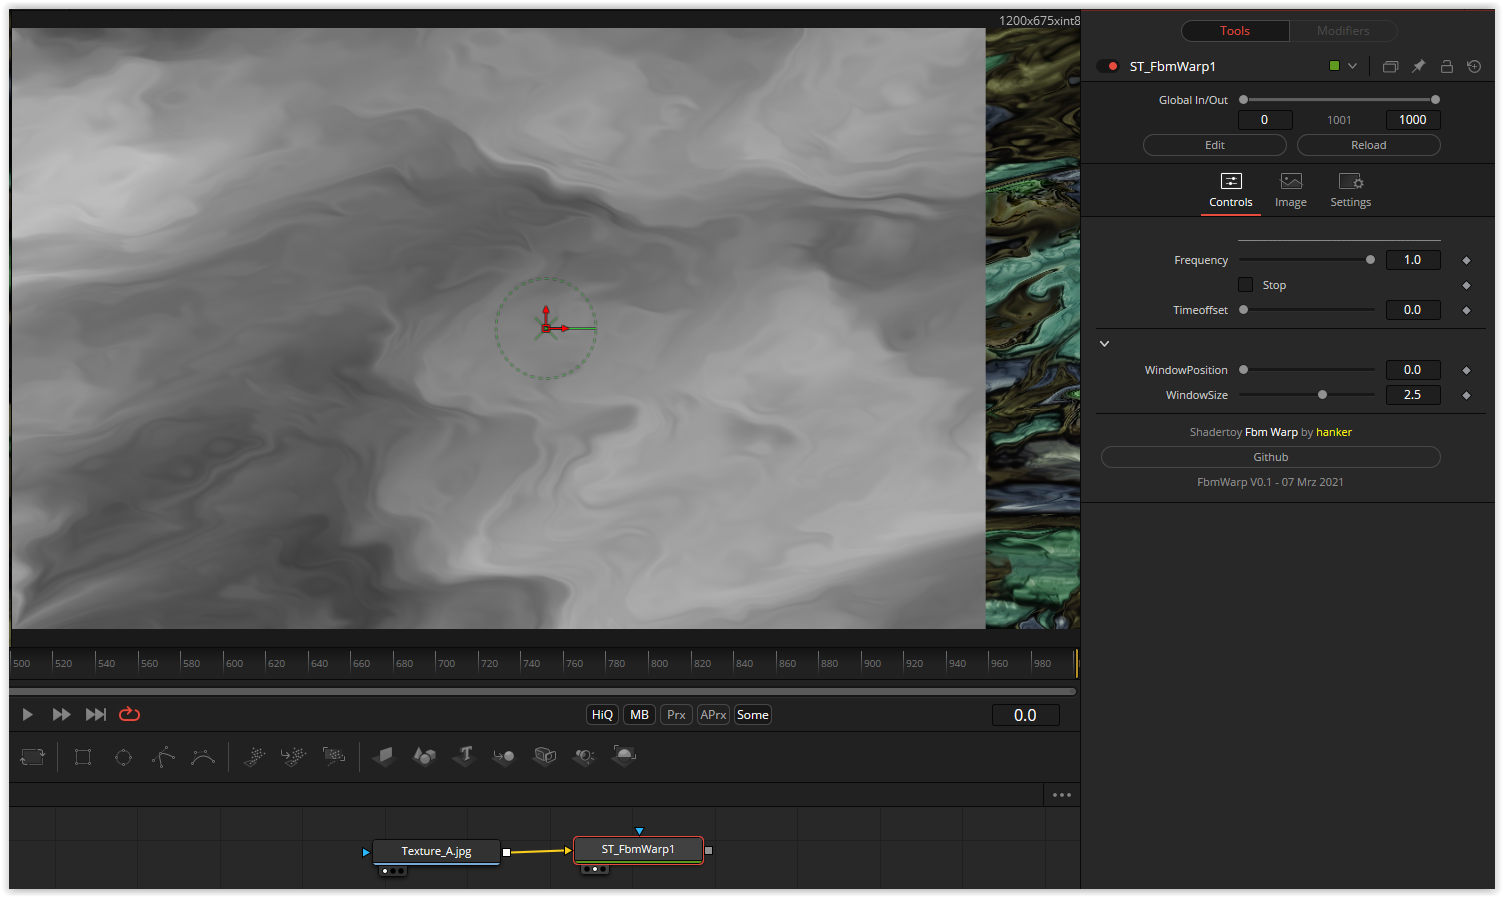Viewport: 1503px width, 897px height.
Task: Open the tile color dropdown arrow
Action: click(x=1352, y=66)
